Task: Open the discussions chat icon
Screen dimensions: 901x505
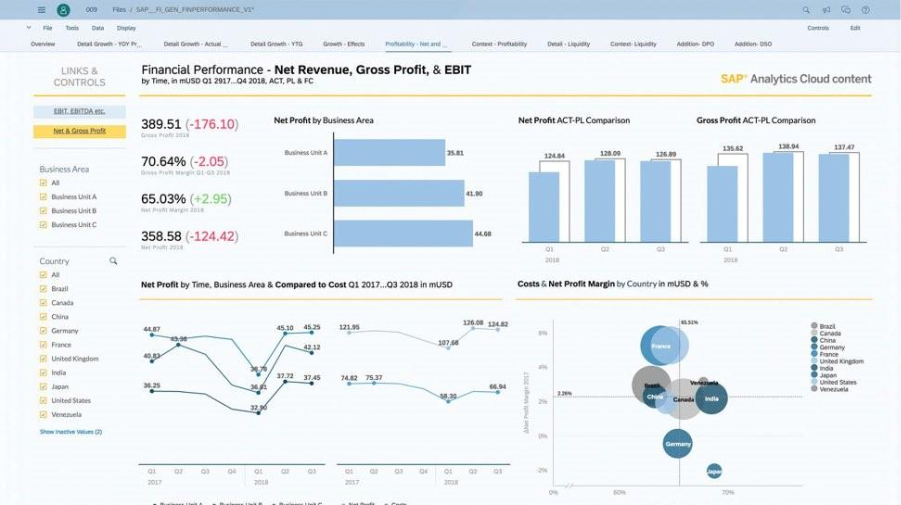Action: [x=846, y=10]
